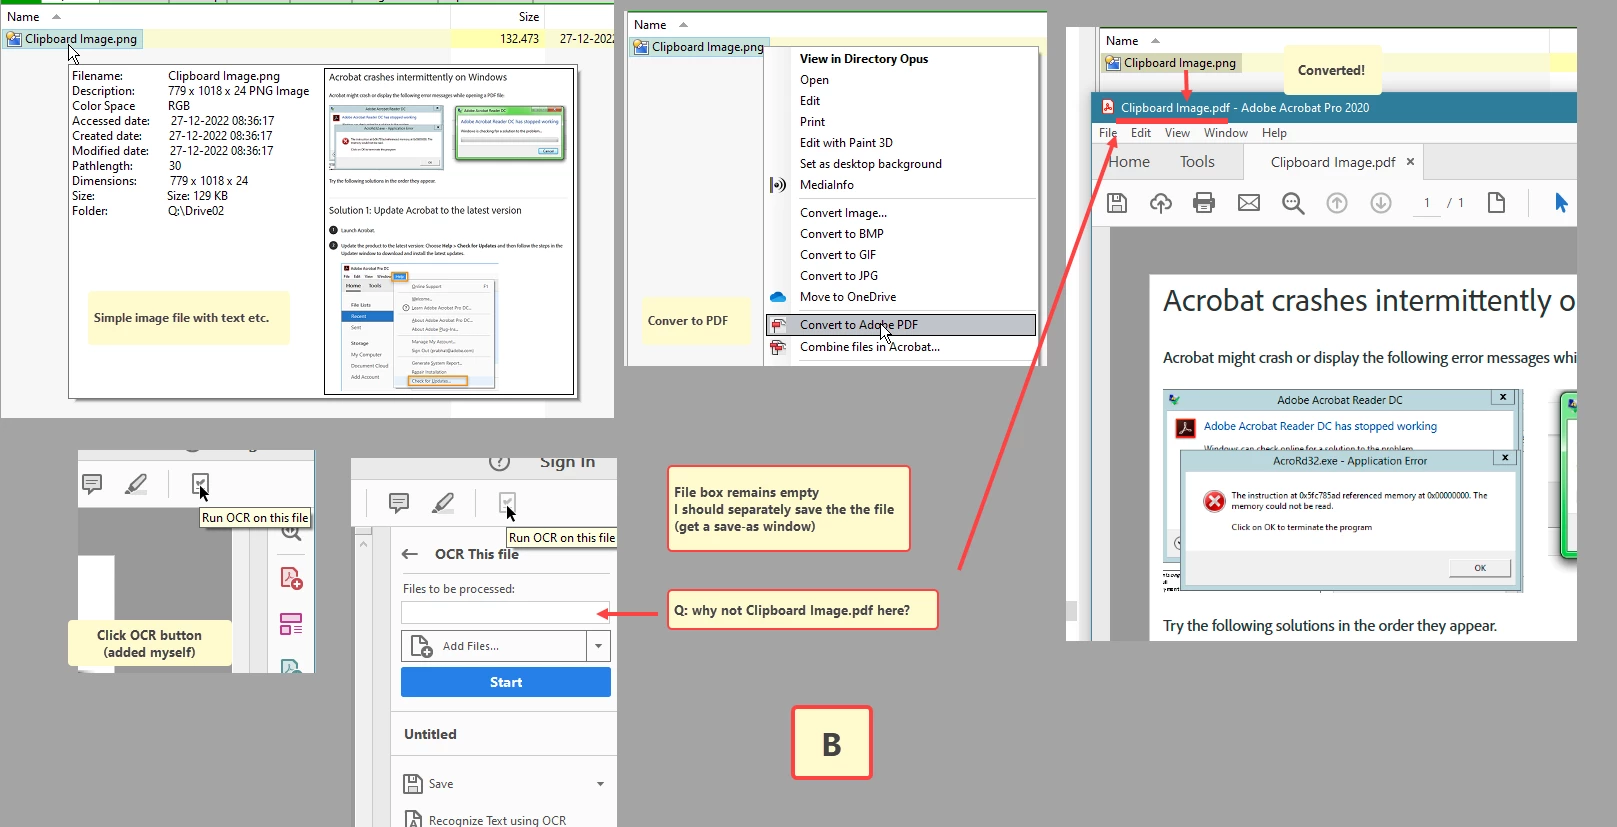This screenshot has height=827, width=1617.
Task: Open the File menu in Acrobat
Action: click(1108, 133)
